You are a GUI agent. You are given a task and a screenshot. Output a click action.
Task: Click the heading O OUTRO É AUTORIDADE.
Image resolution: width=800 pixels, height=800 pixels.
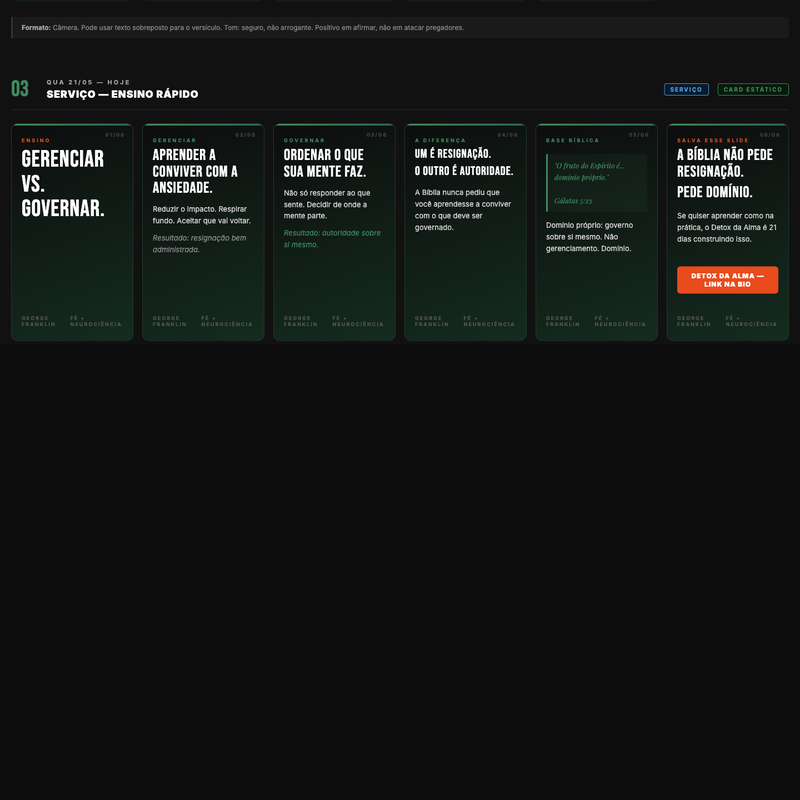tap(464, 171)
